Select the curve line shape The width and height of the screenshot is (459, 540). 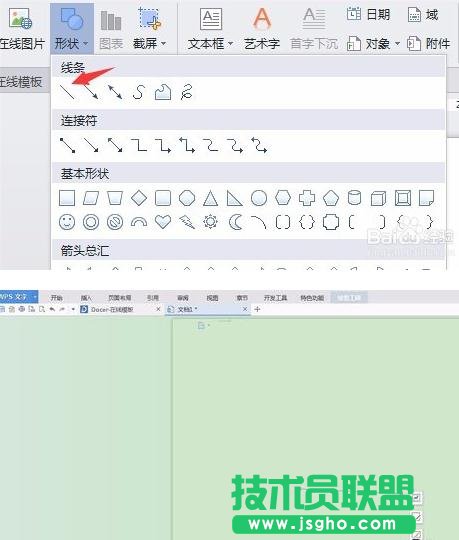point(139,92)
